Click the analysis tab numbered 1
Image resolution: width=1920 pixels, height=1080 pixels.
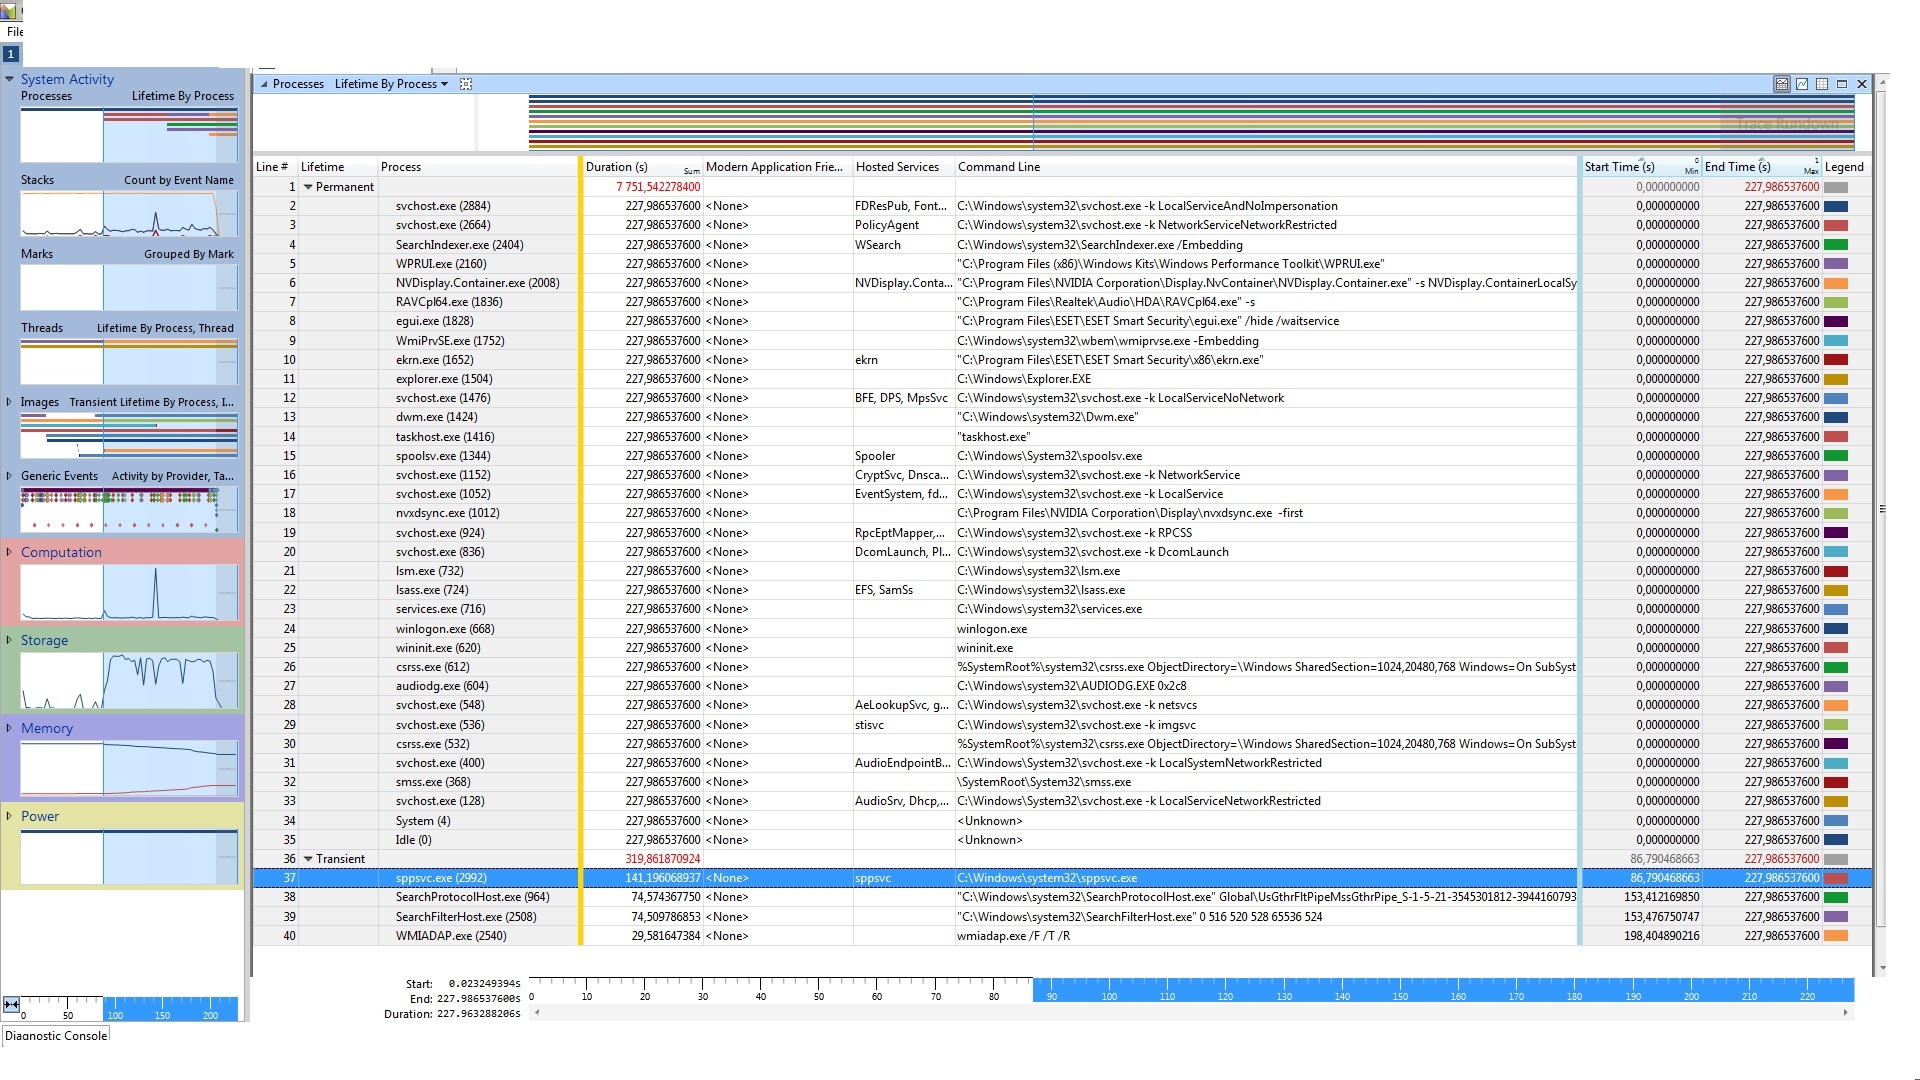click(11, 54)
